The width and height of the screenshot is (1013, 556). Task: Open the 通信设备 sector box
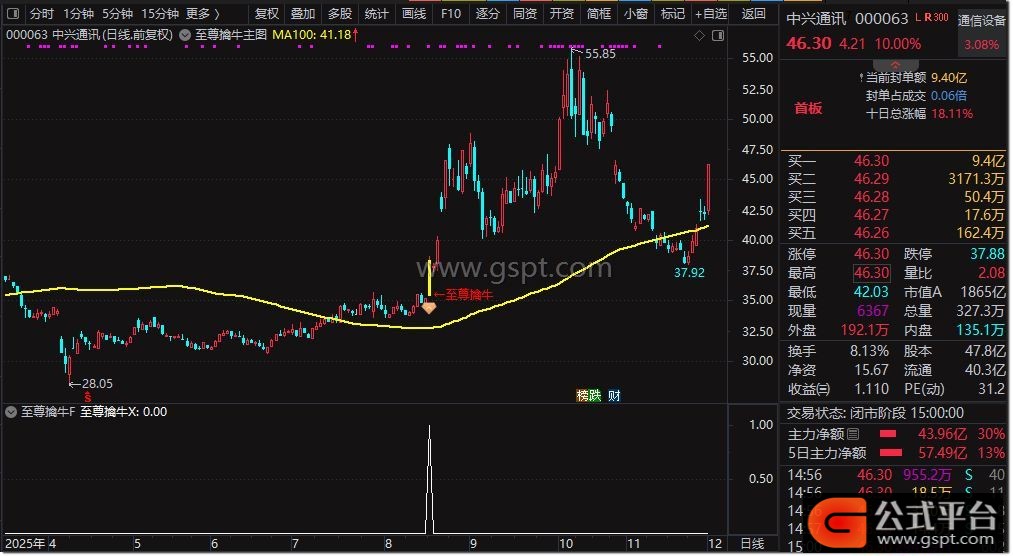pyautogui.click(x=982, y=19)
